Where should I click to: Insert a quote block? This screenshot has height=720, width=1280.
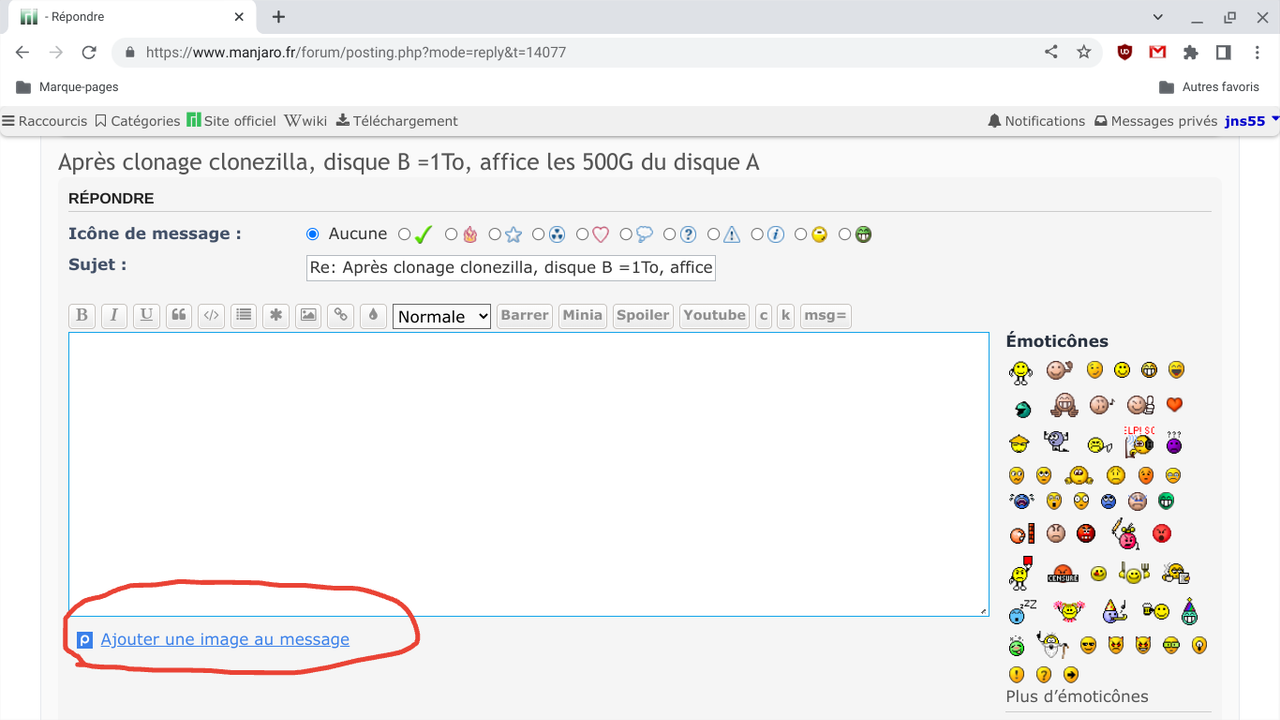coord(178,315)
